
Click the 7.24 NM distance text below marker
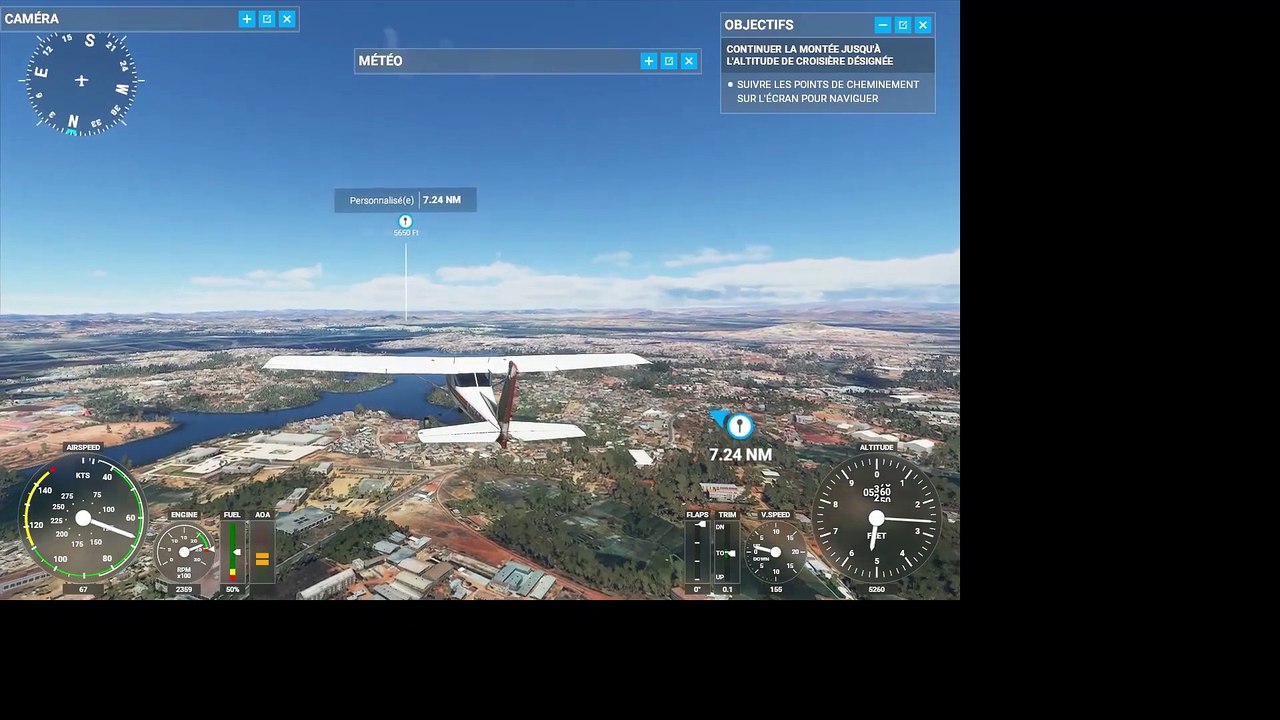pos(741,455)
